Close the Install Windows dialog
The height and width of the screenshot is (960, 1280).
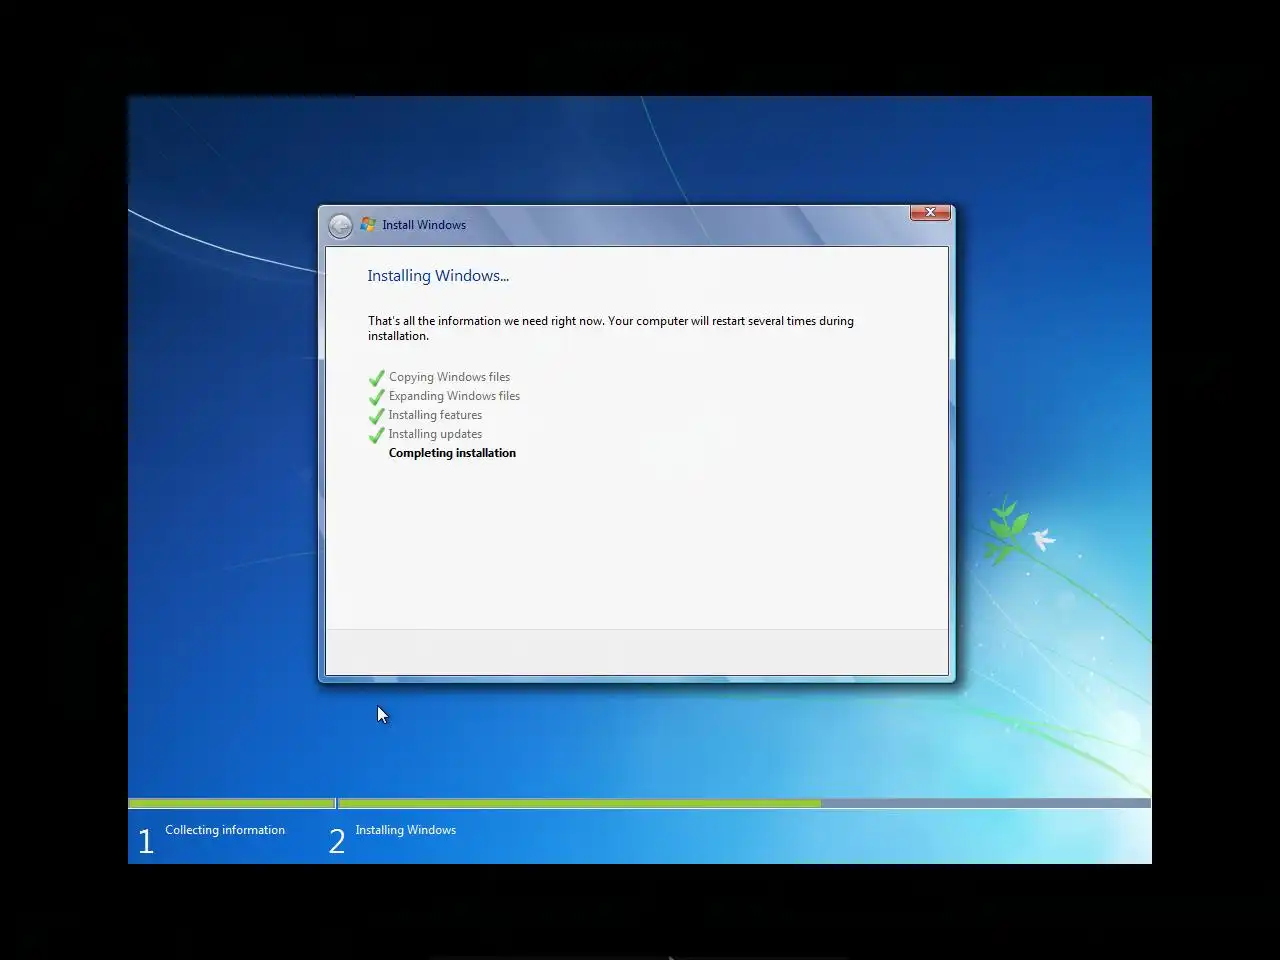(x=930, y=212)
